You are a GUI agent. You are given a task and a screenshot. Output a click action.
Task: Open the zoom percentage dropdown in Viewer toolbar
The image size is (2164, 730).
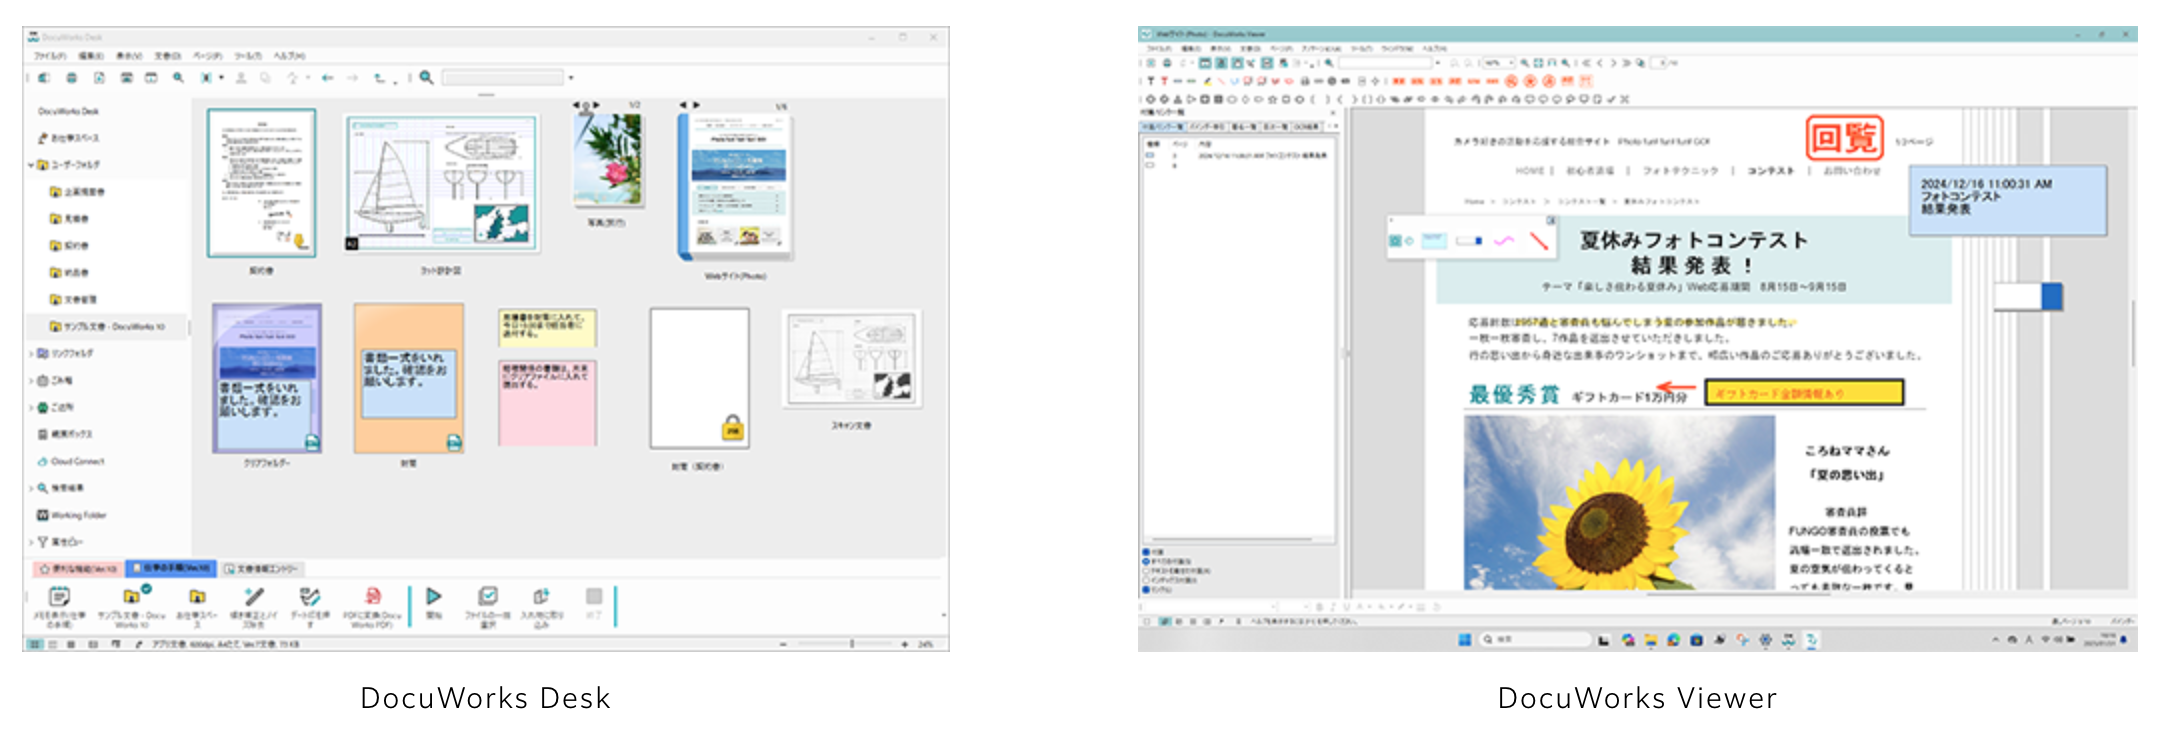click(1512, 63)
